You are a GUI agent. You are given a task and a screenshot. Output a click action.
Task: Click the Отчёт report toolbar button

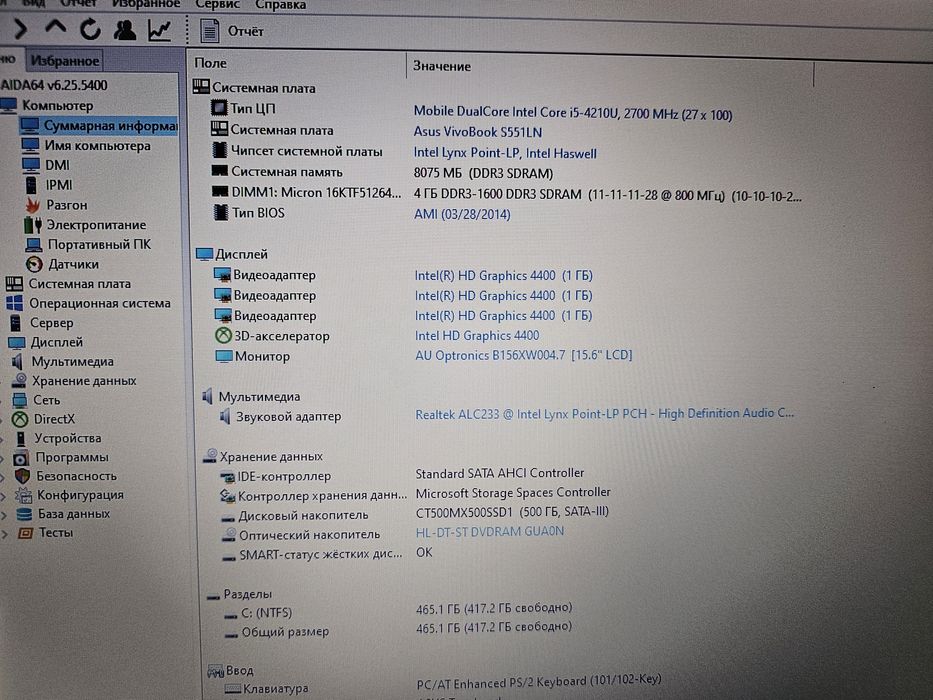coord(232,31)
